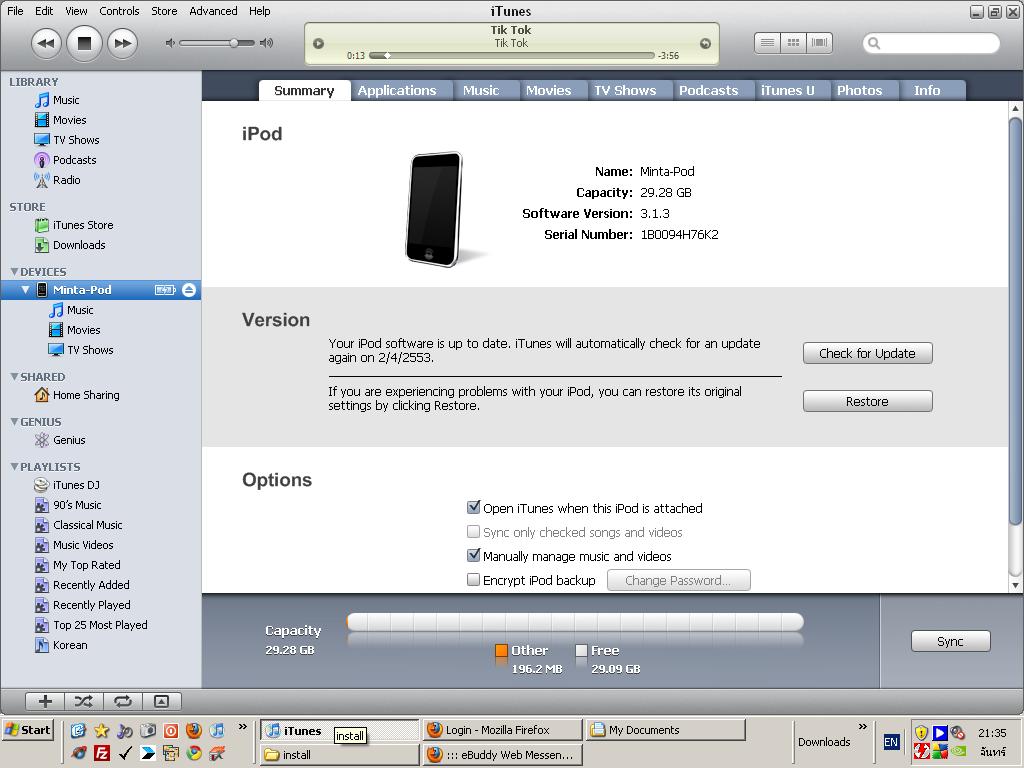1024x768 pixels.
Task: Toggle Encrypt iPod backup checkbox
Action: pyautogui.click(x=473, y=580)
